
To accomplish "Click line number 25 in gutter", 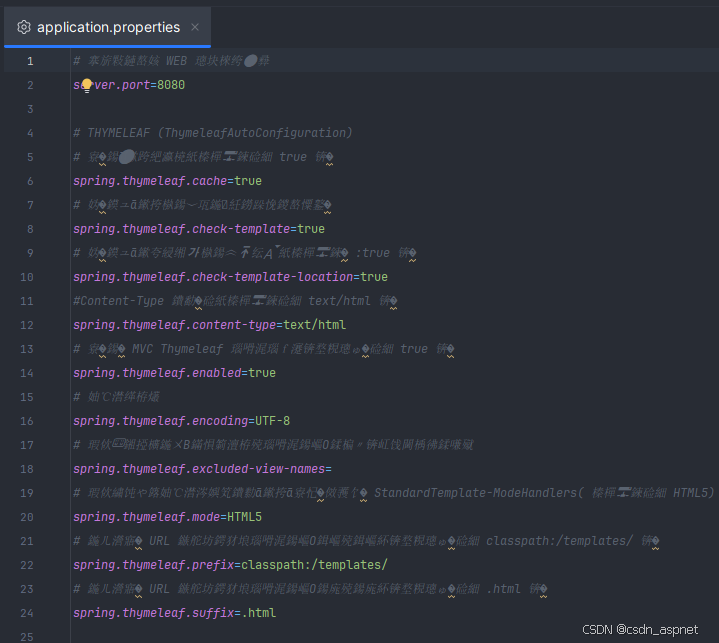I will tap(27, 637).
